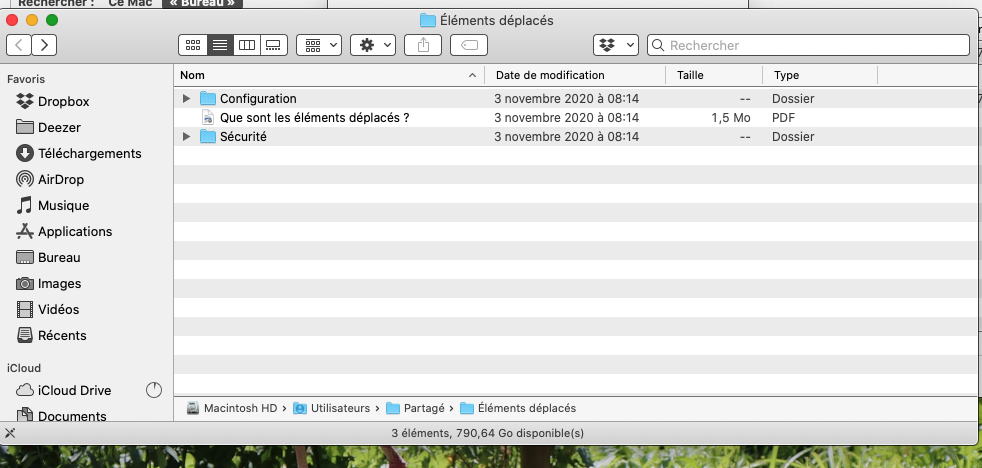Toggle sort direction arrow in Nom header
The height and width of the screenshot is (468, 982).
[x=472, y=76]
